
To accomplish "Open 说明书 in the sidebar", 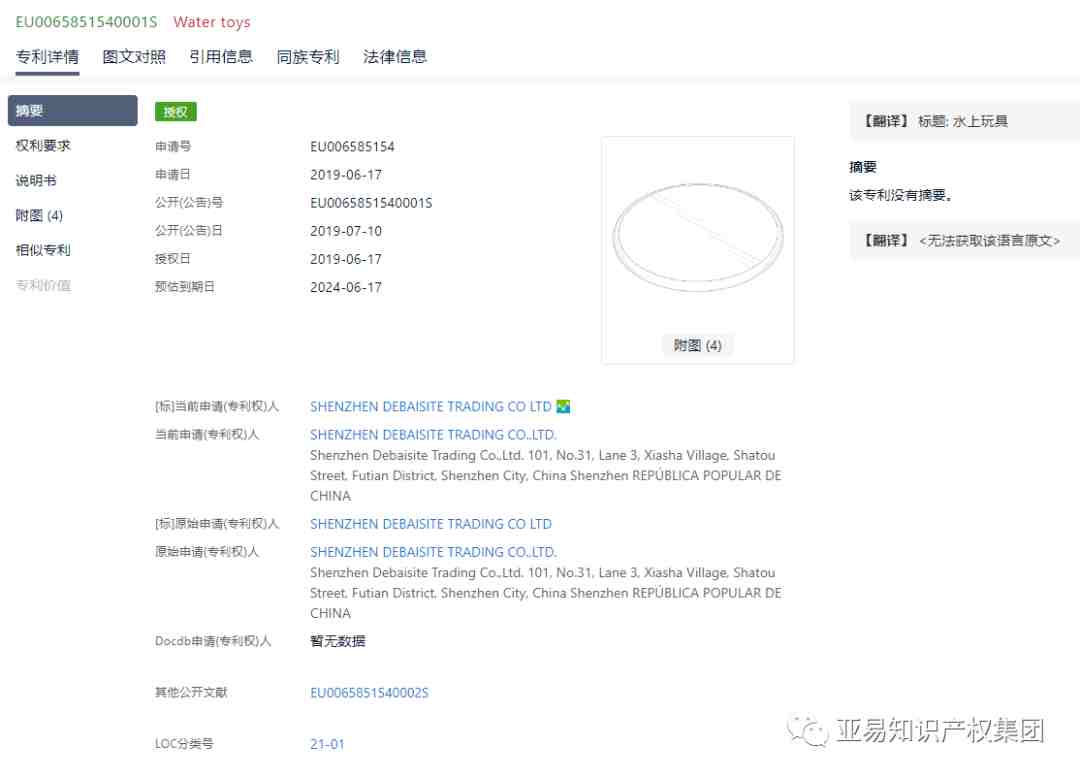I will 36,180.
